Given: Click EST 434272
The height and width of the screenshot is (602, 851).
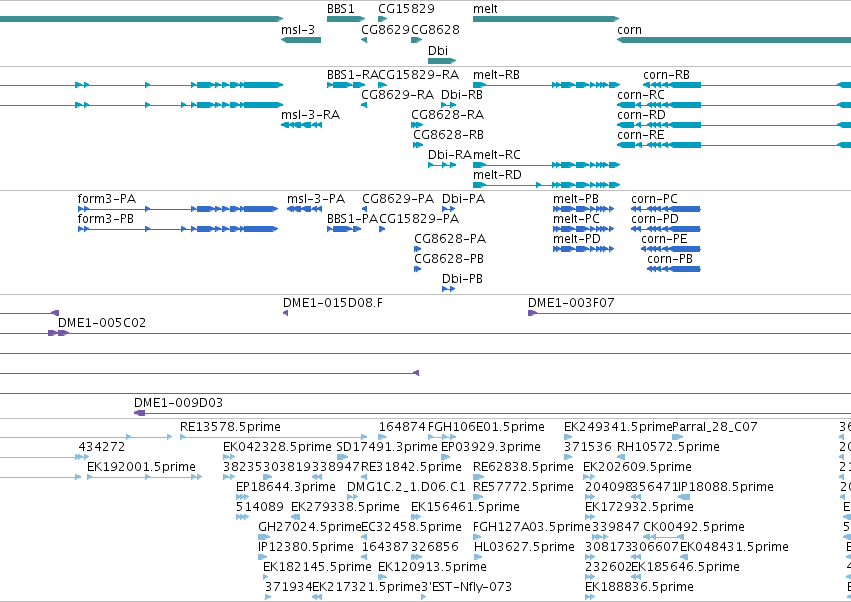Looking at the screenshot, I should [101, 447].
